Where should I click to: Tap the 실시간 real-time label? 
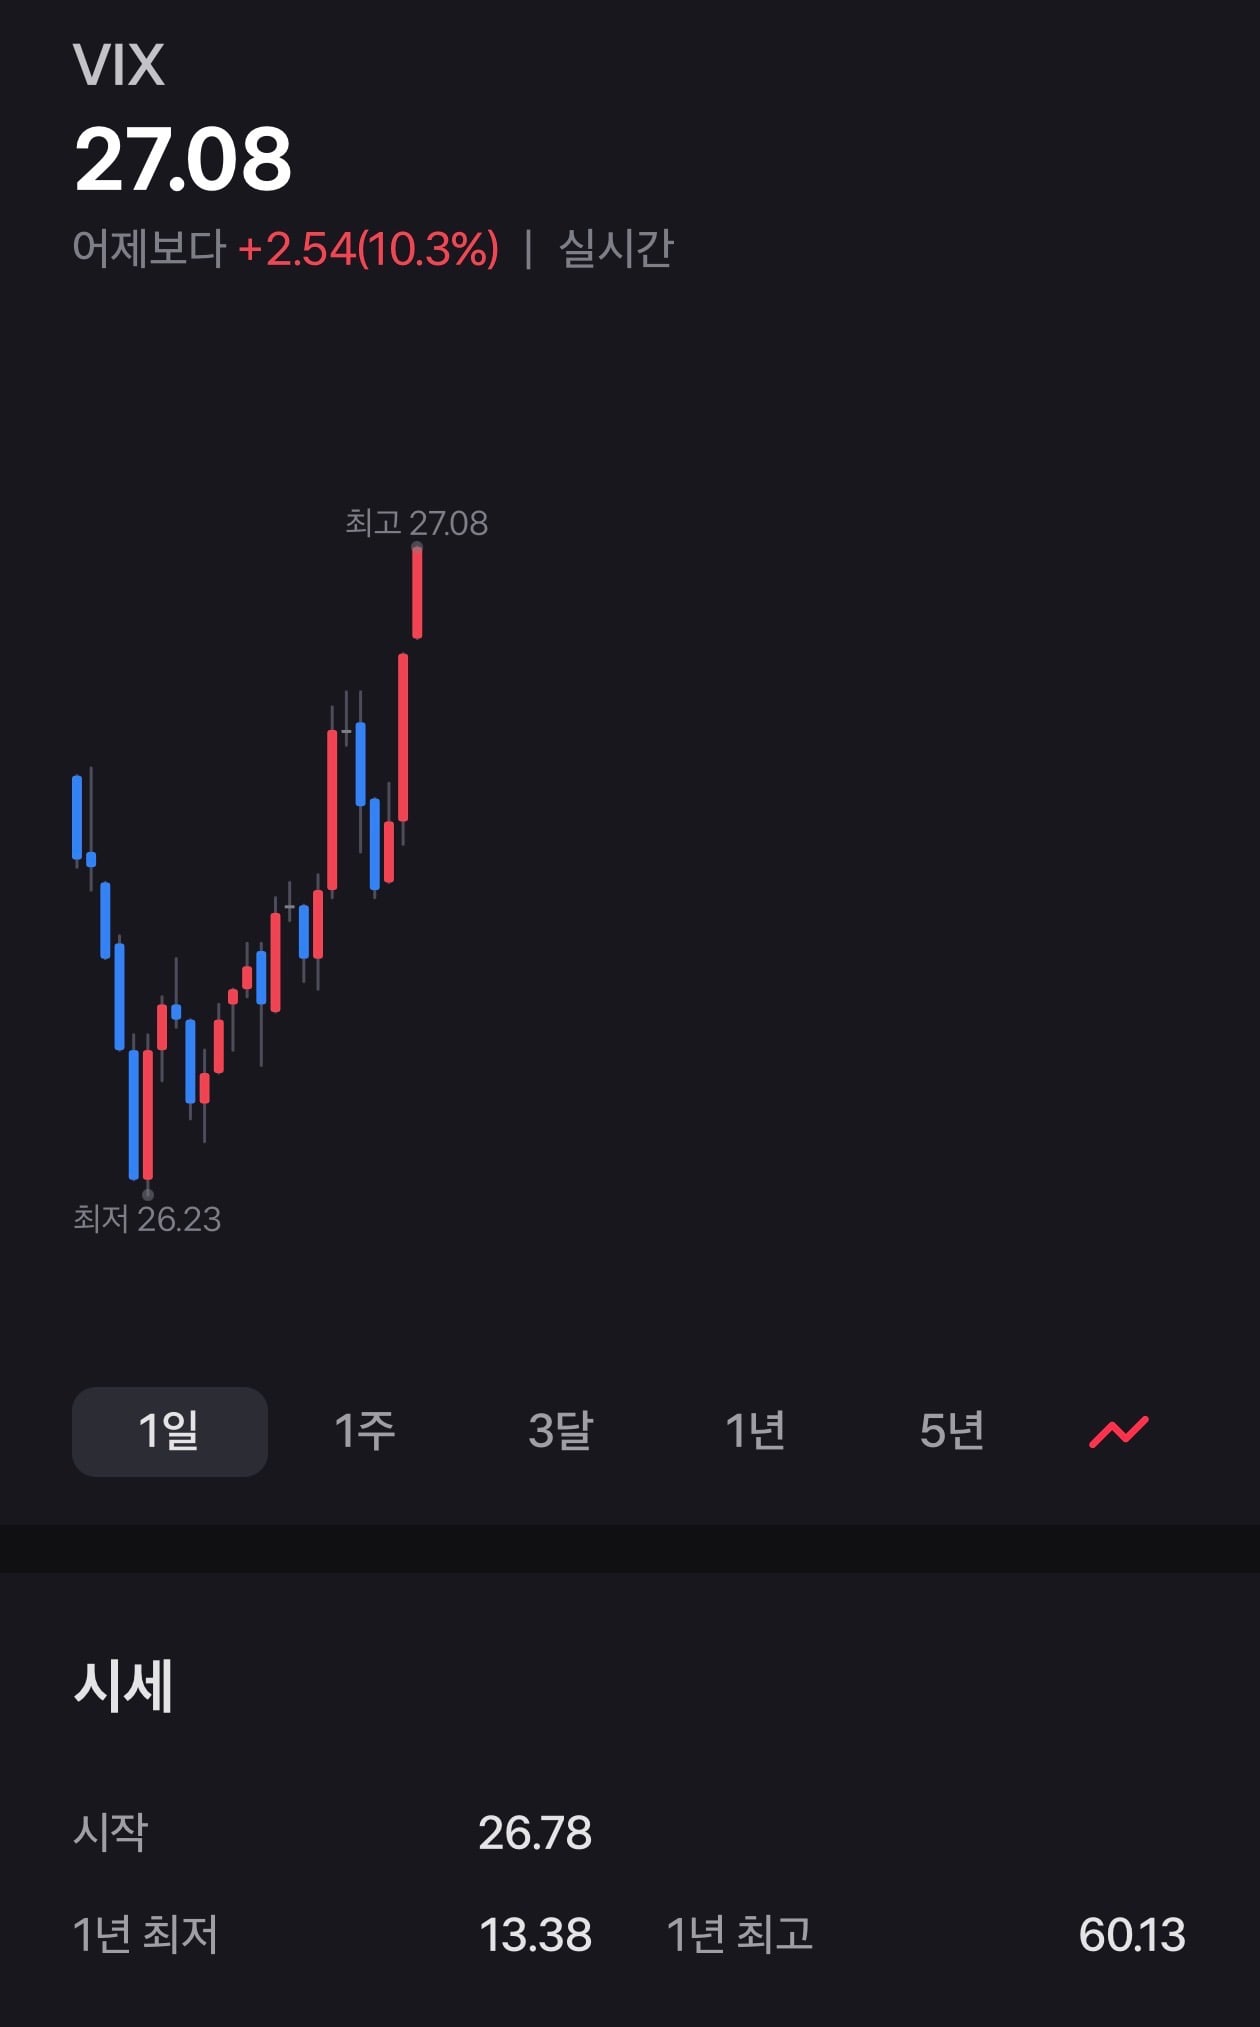616,248
